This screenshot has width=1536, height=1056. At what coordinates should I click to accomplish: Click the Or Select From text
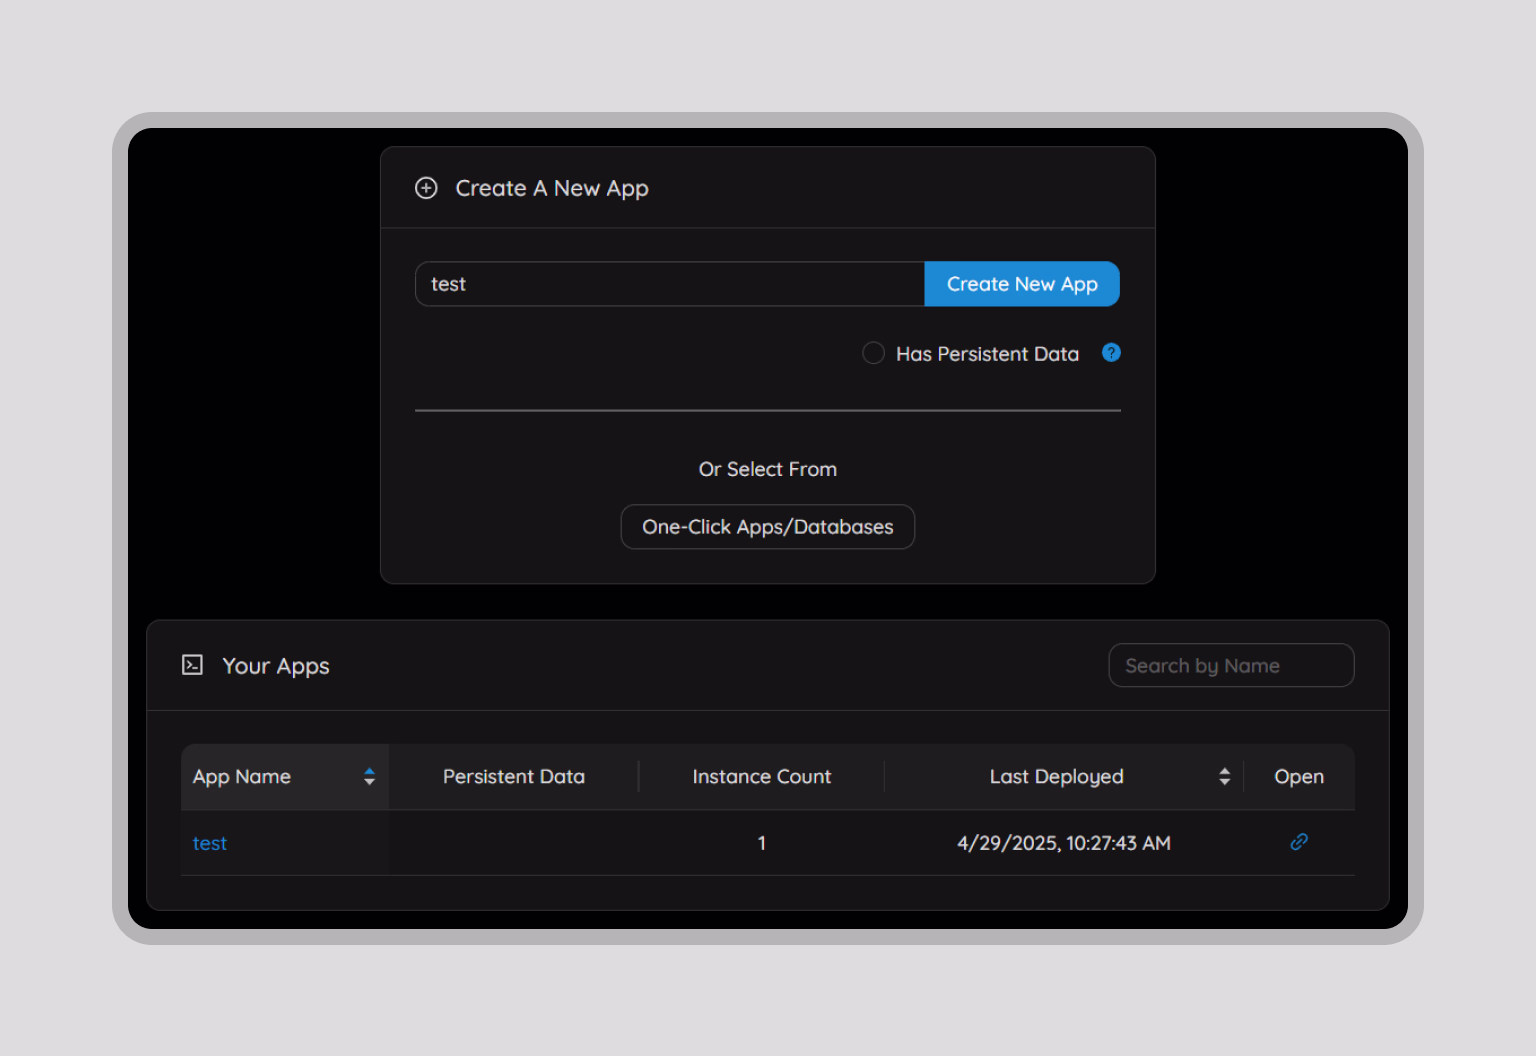768,469
